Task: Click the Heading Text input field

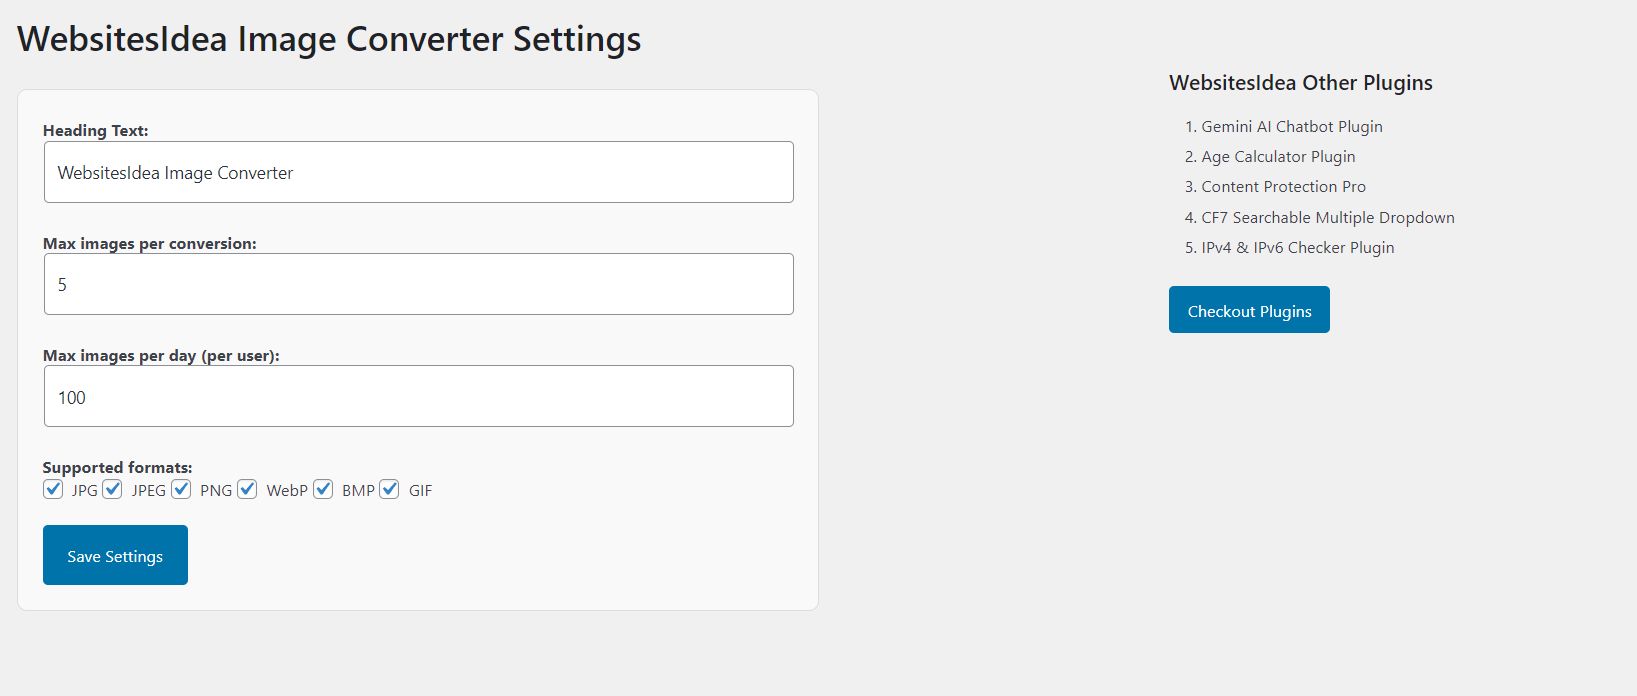Action: pyautogui.click(x=418, y=172)
